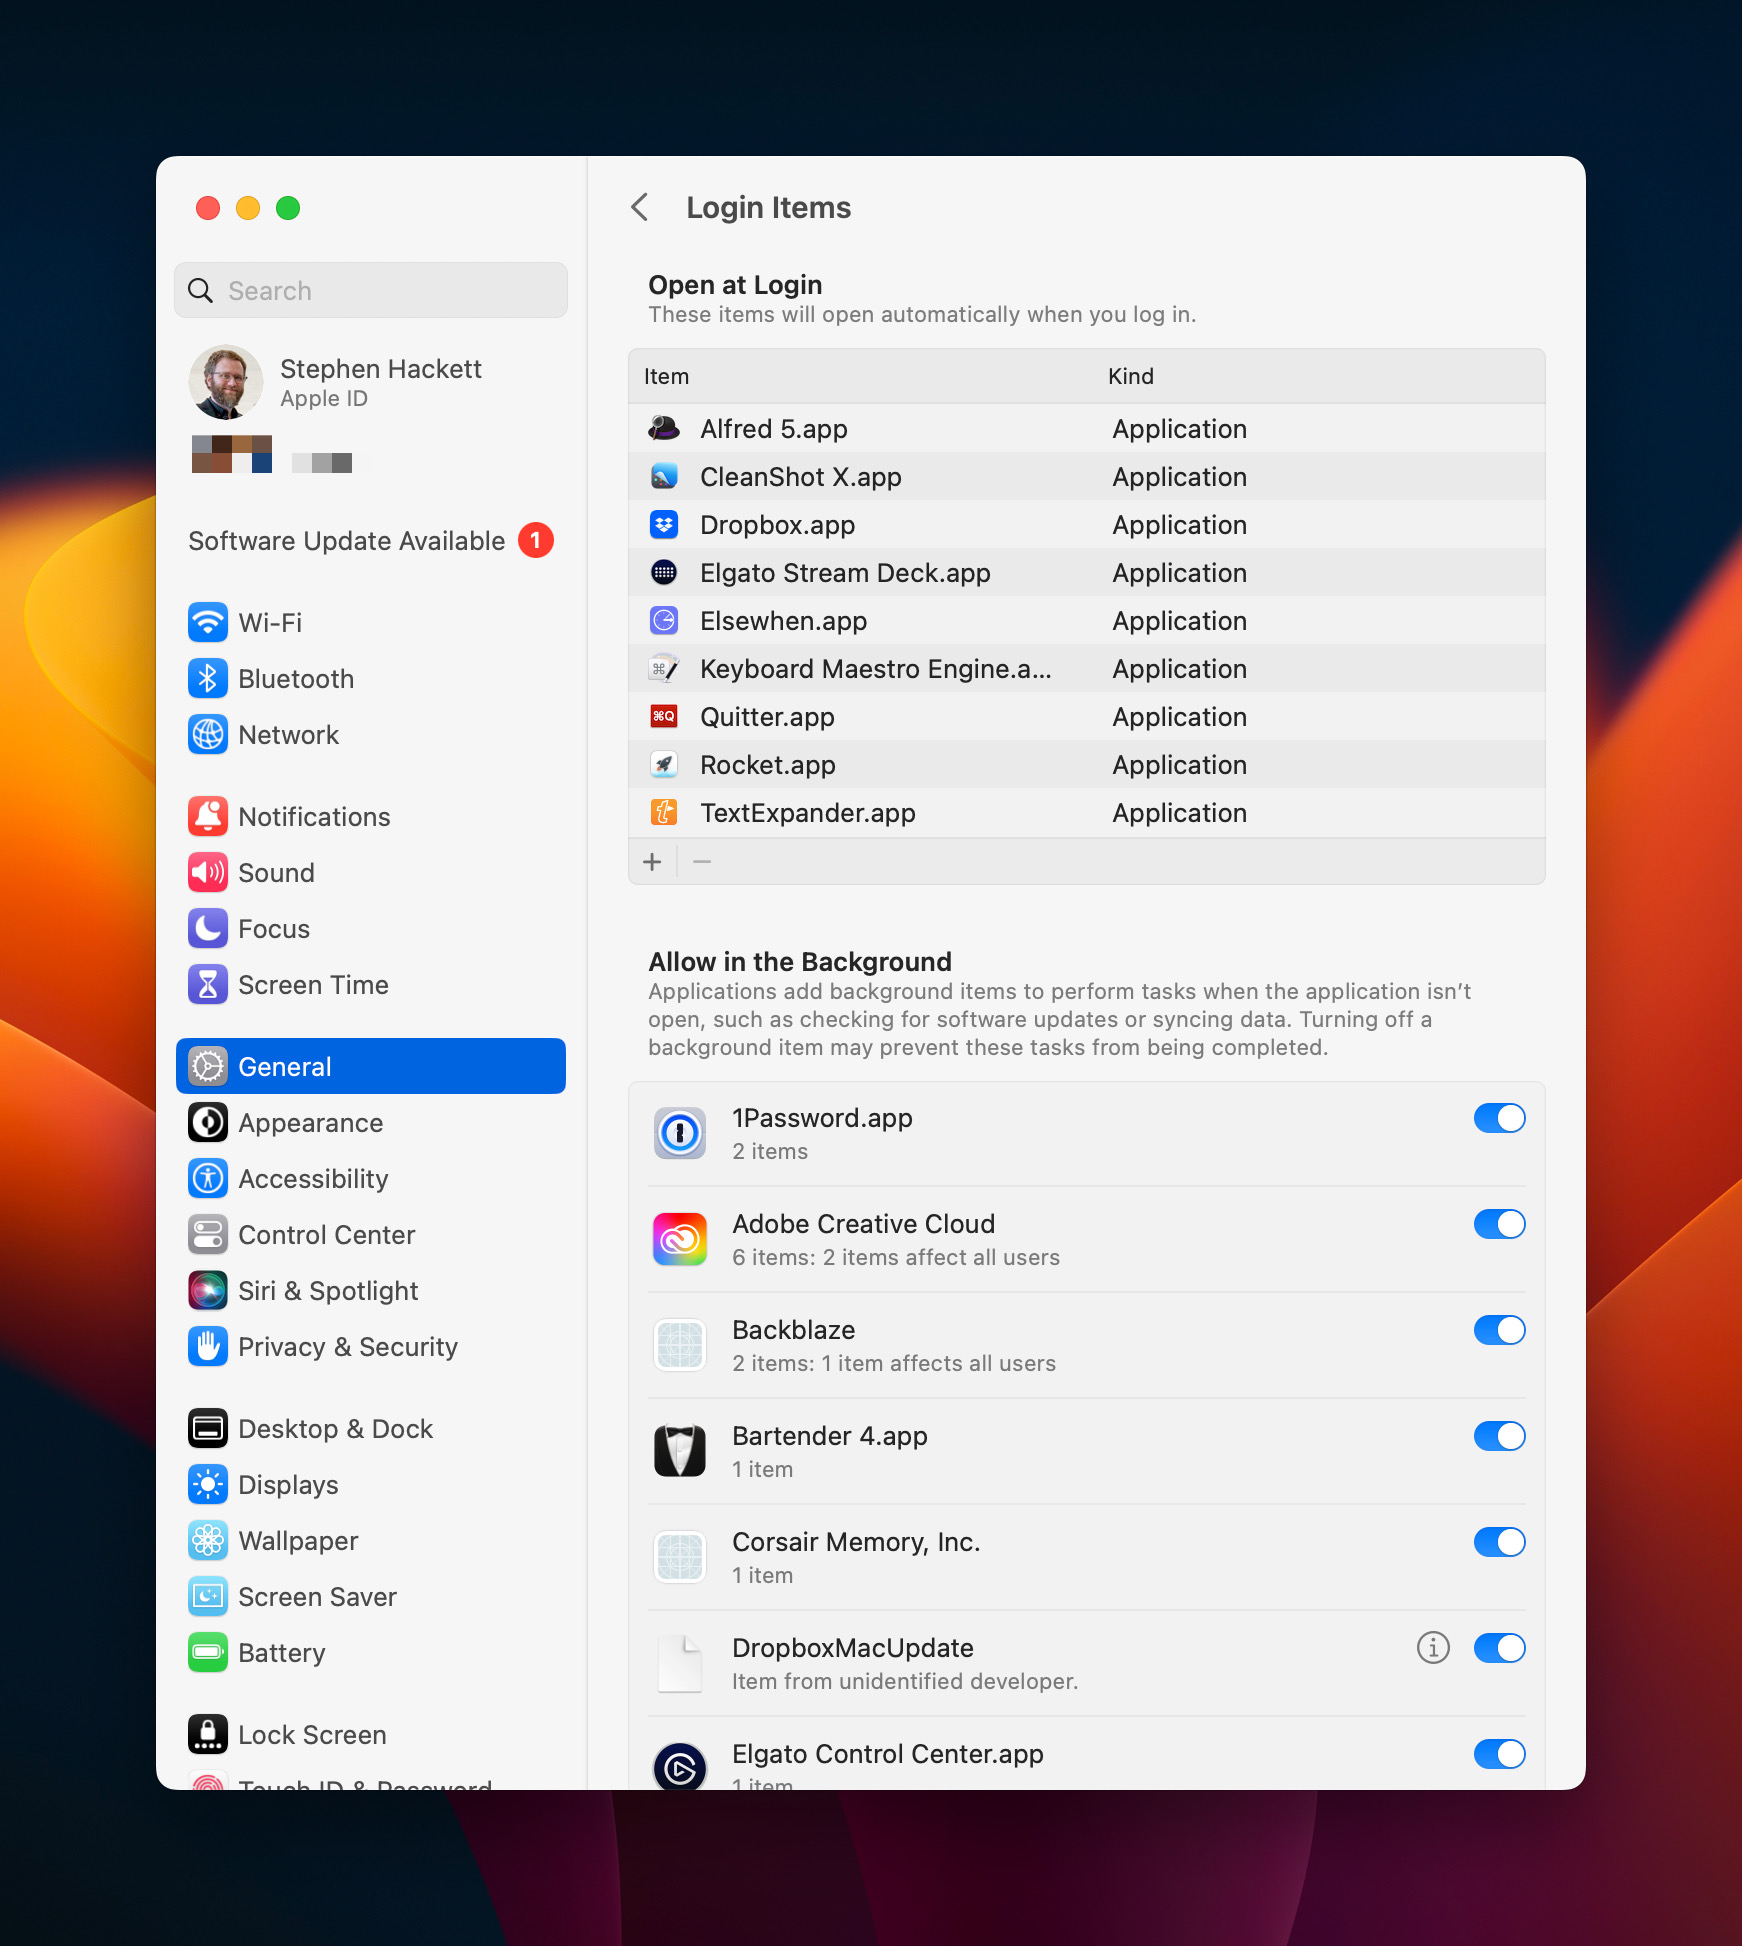This screenshot has width=1742, height=1946.
Task: Click the Item column header
Action: pos(666,376)
